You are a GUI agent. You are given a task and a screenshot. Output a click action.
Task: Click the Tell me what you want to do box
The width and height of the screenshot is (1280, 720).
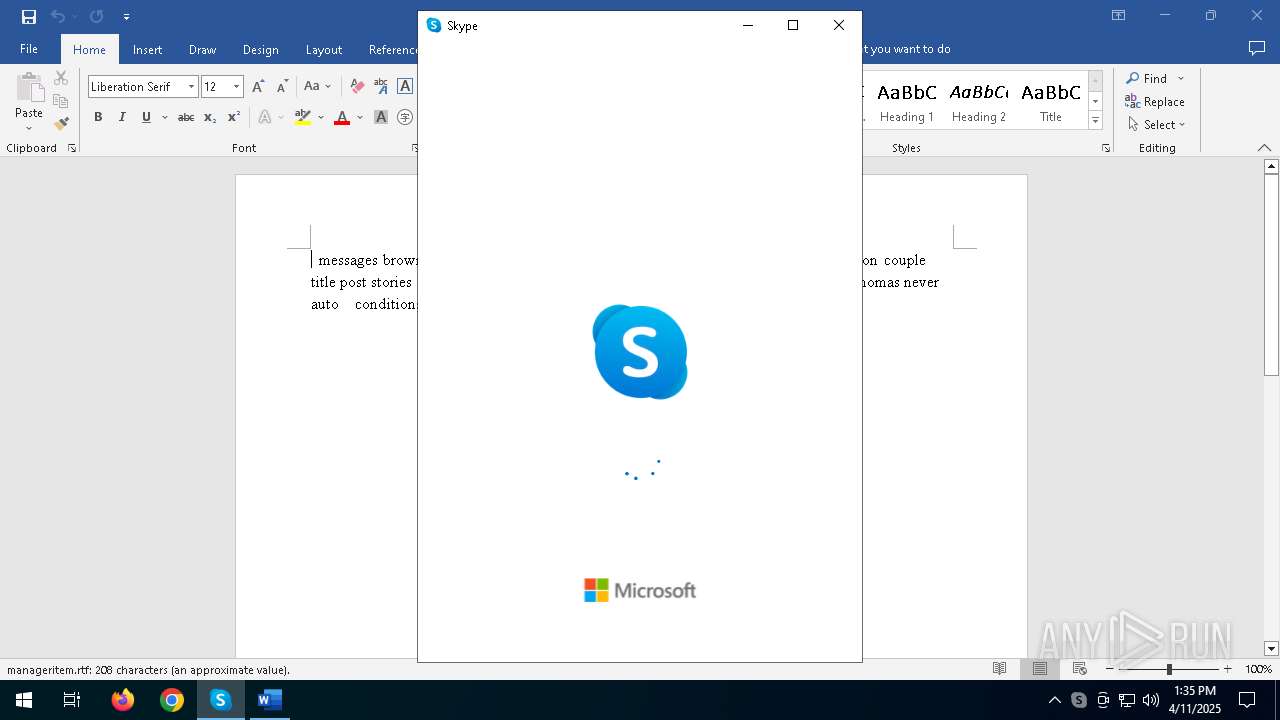point(906,49)
